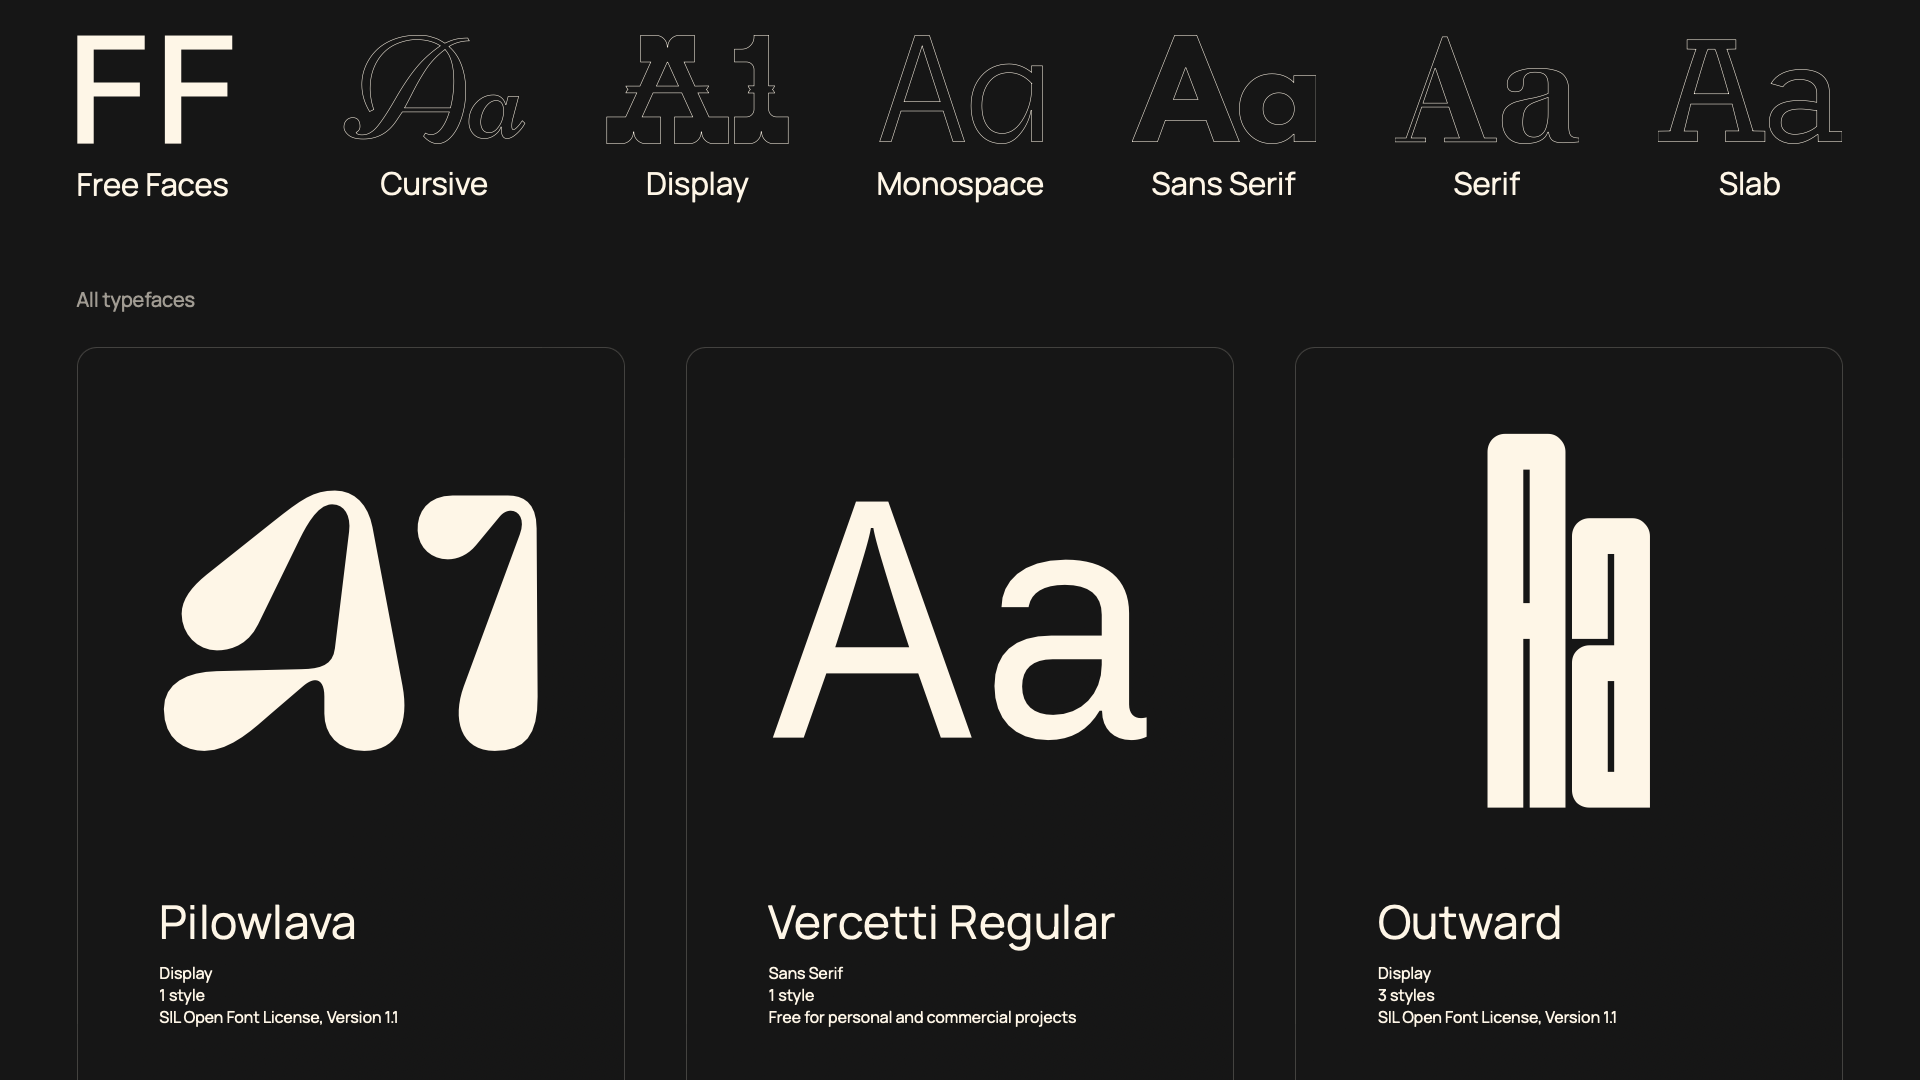Open the Free Faces home link

pos(152,185)
